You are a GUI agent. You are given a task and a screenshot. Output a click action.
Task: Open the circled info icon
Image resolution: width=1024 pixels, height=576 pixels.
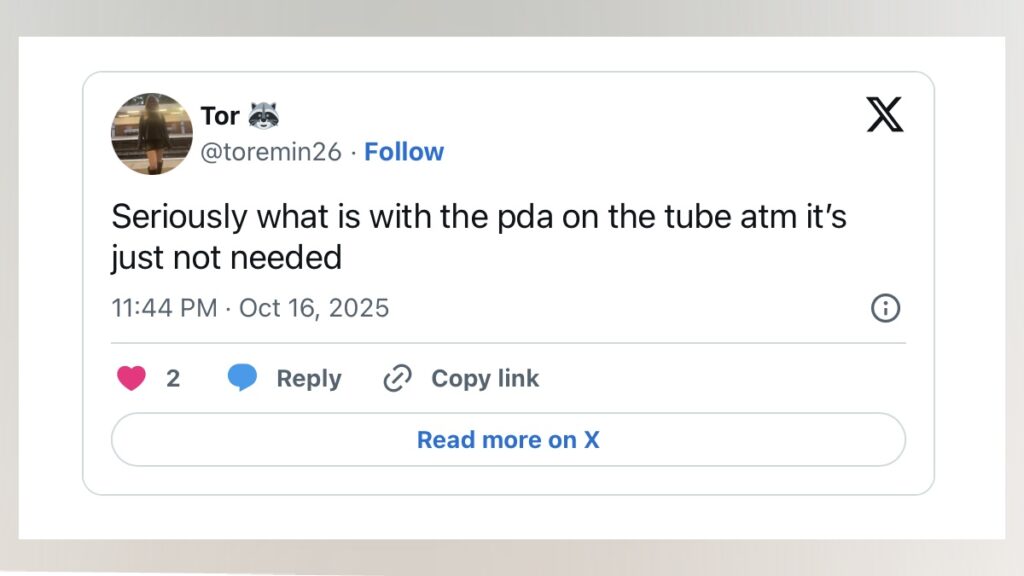coord(885,309)
